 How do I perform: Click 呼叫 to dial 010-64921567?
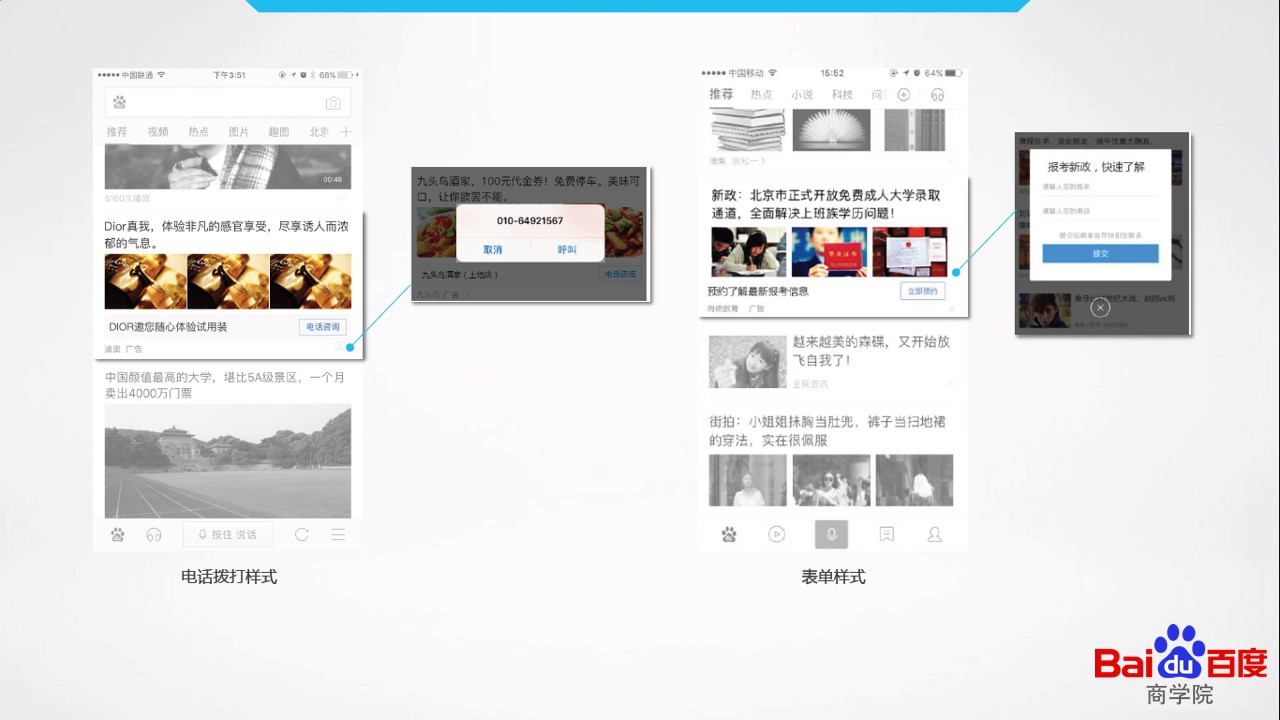(567, 250)
